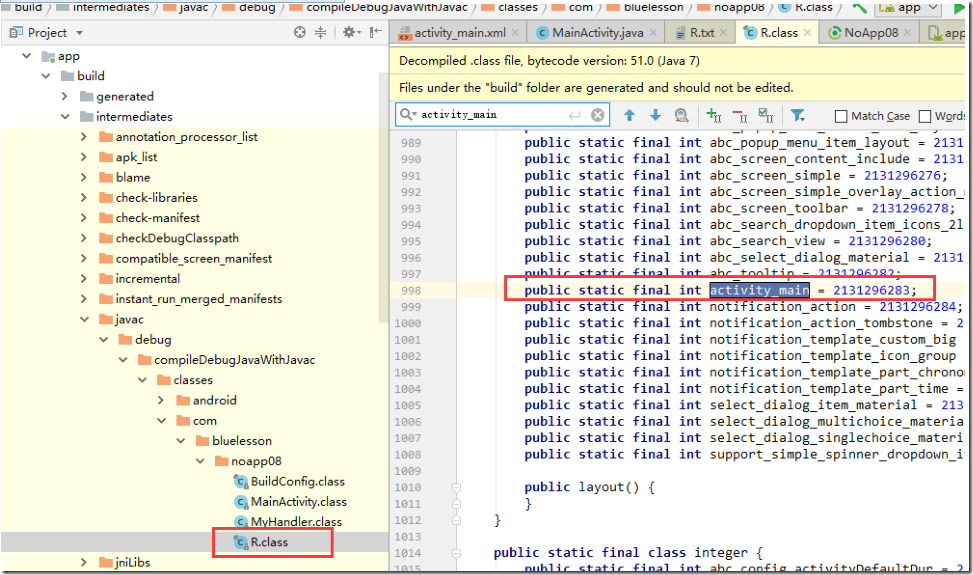Click Project panel vertical scrollbar

383,198
